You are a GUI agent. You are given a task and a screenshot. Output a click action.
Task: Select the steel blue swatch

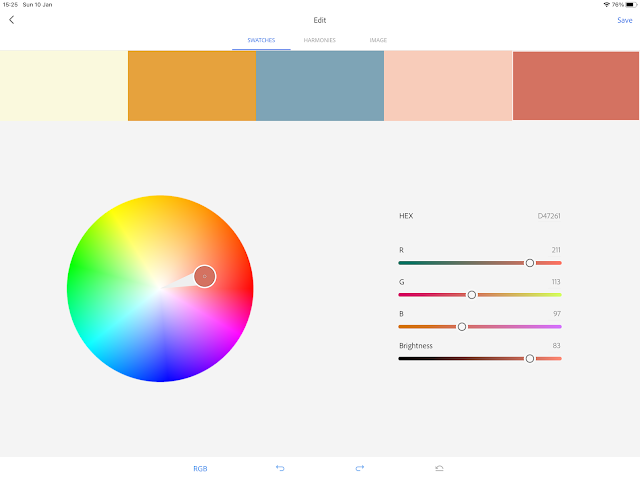click(x=320, y=86)
